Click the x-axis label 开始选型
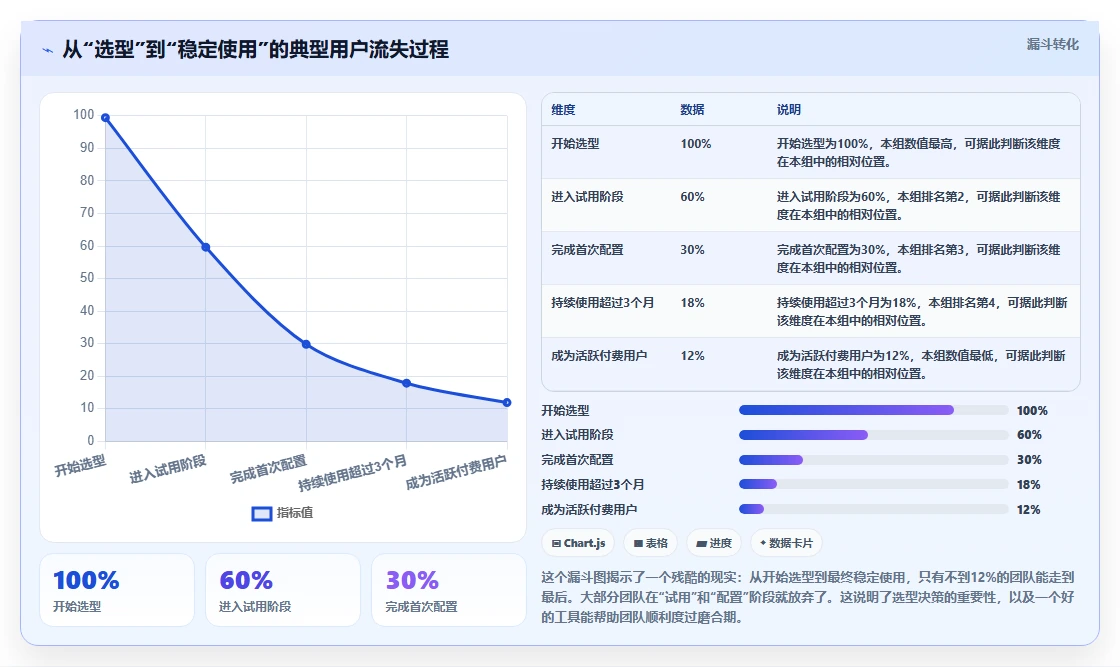The height and width of the screenshot is (667, 1120). point(80,466)
